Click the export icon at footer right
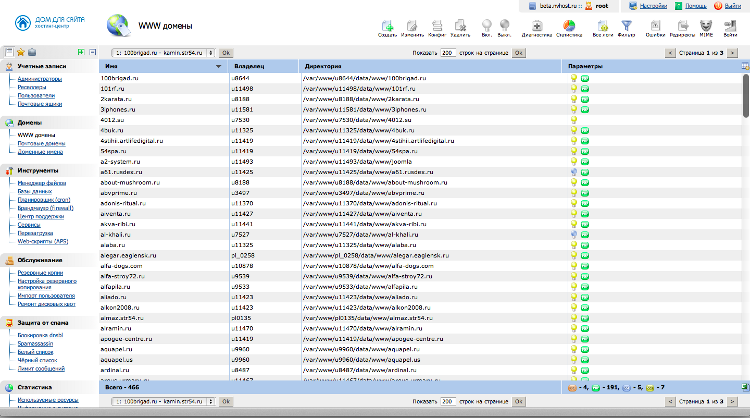 tap(745, 387)
